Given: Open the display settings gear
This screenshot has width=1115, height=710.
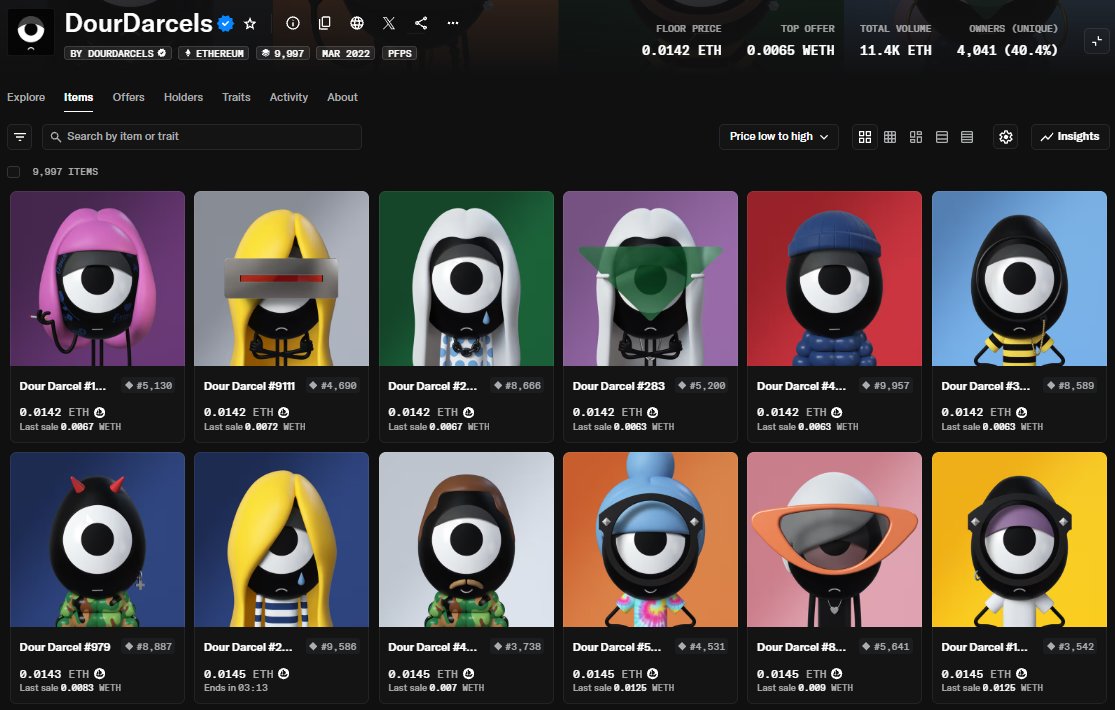Looking at the screenshot, I should 1005,137.
